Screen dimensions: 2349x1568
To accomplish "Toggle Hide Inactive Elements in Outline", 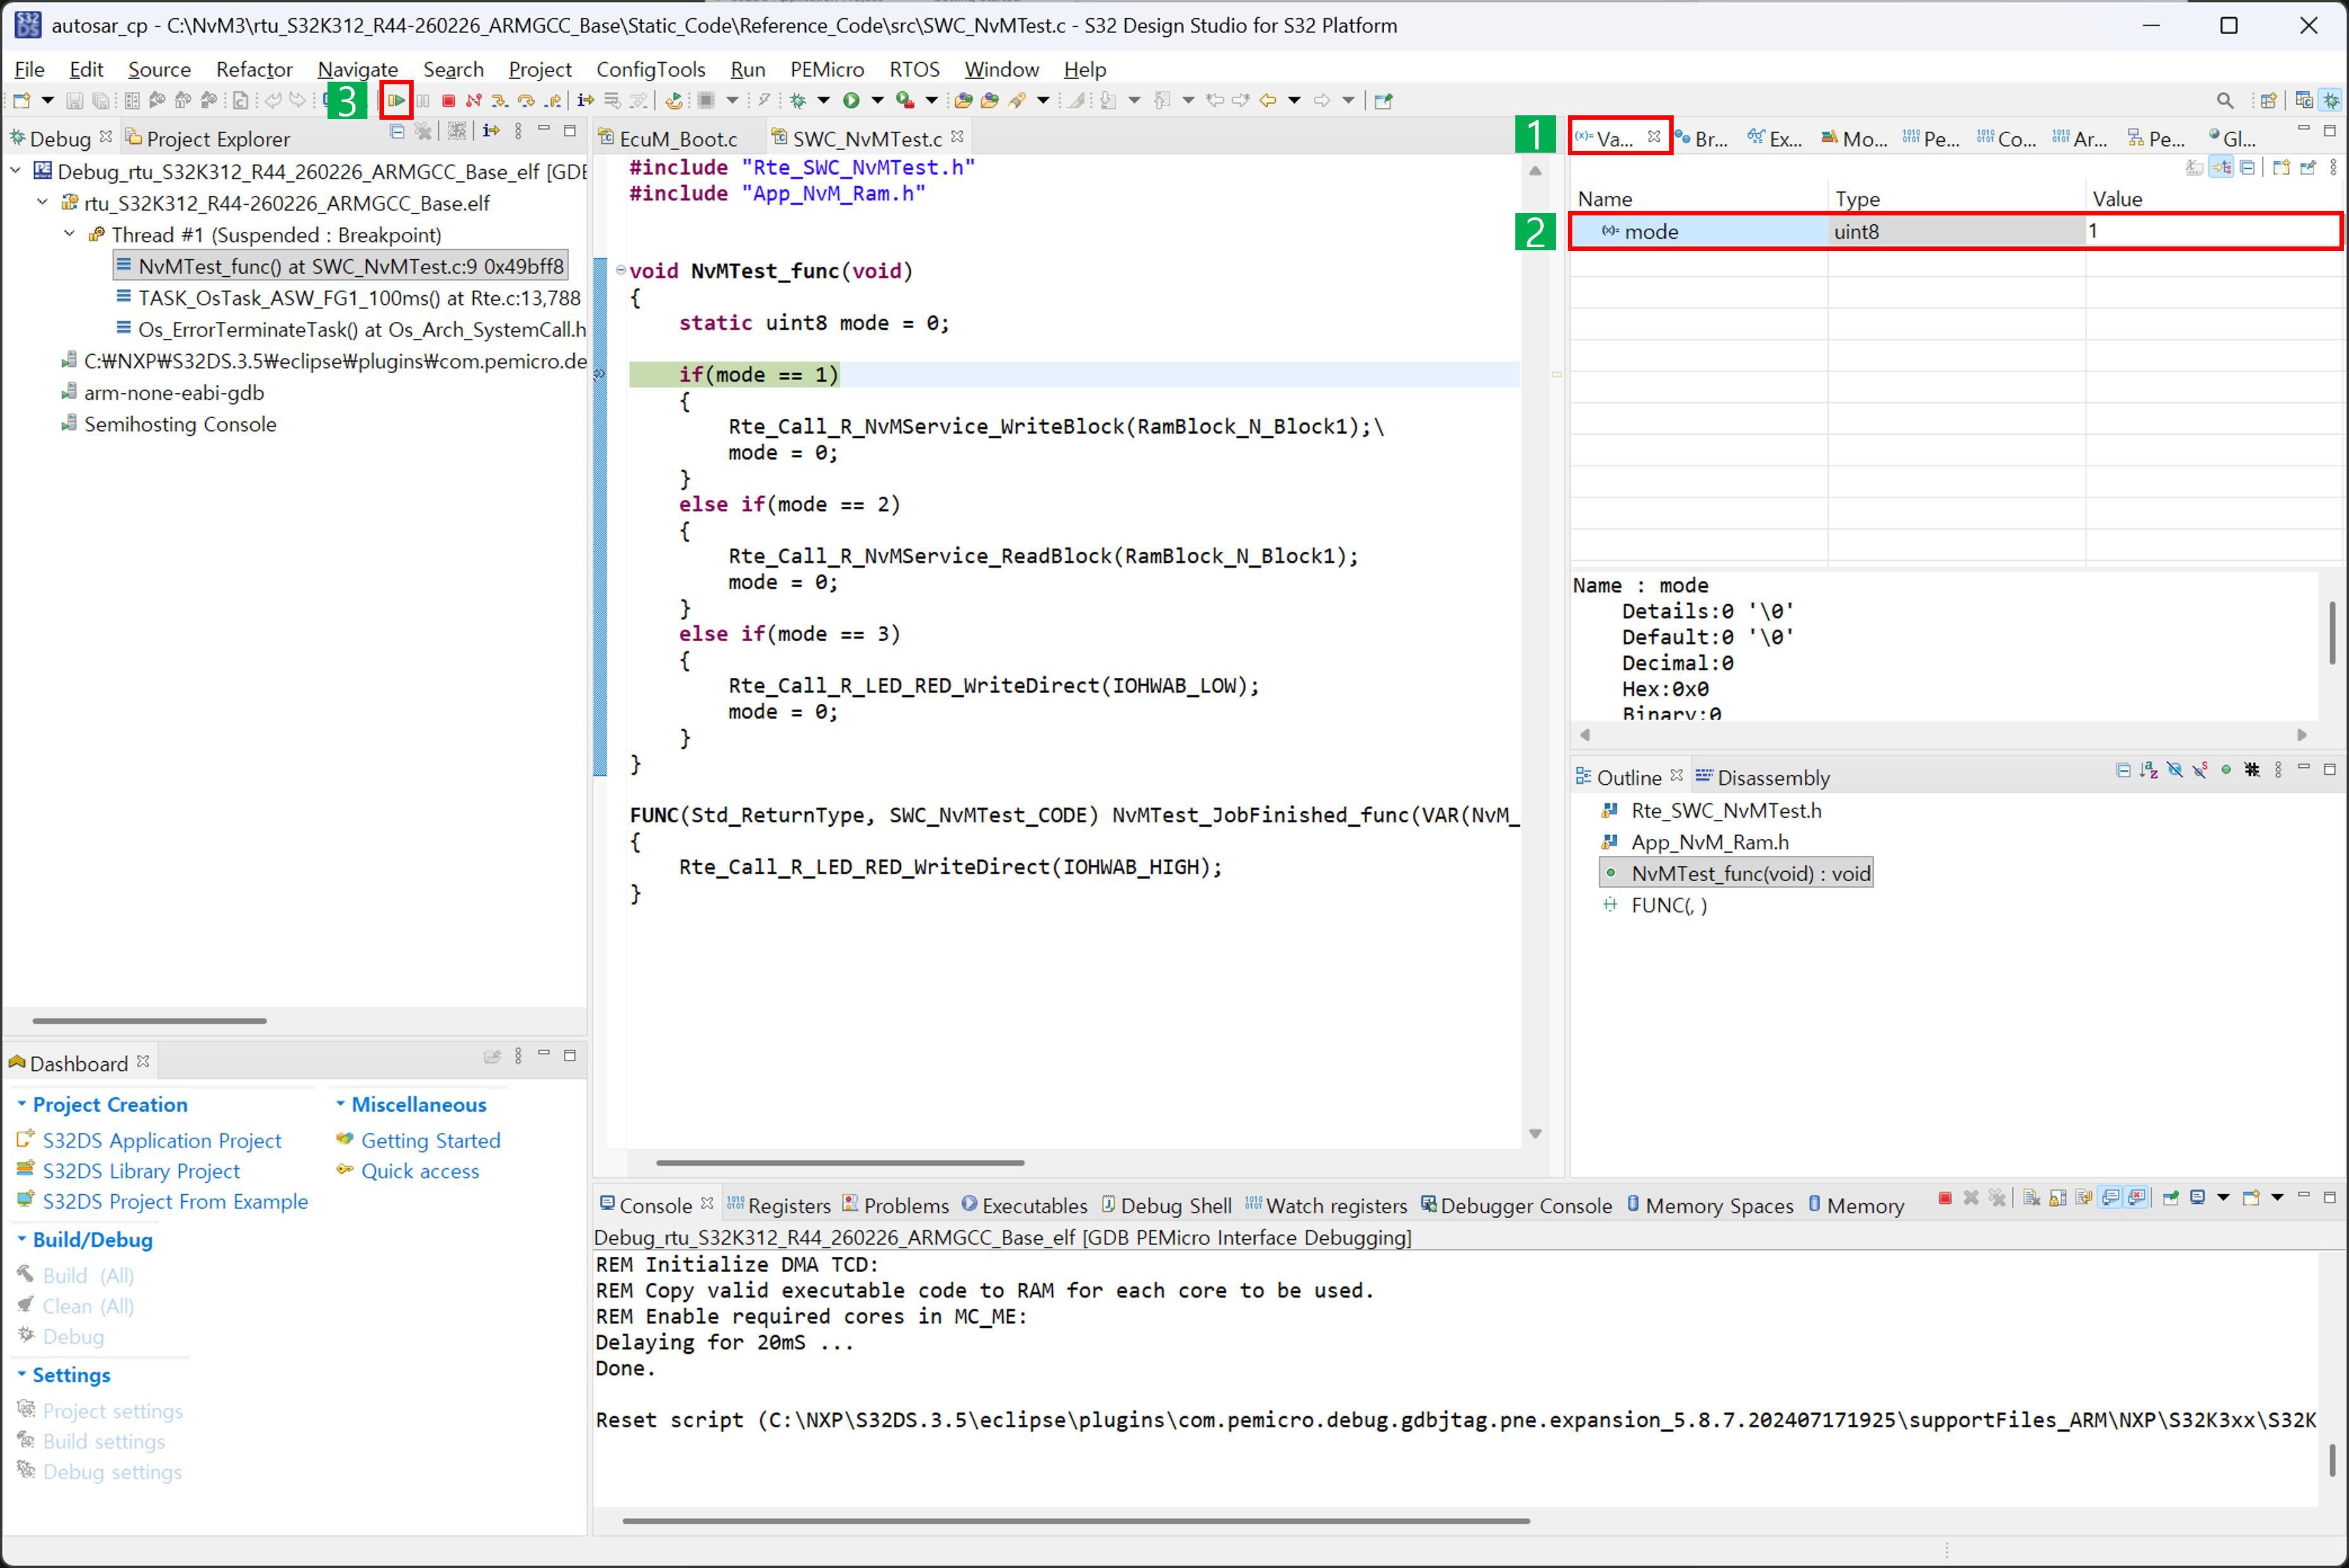I will coord(2252,770).
